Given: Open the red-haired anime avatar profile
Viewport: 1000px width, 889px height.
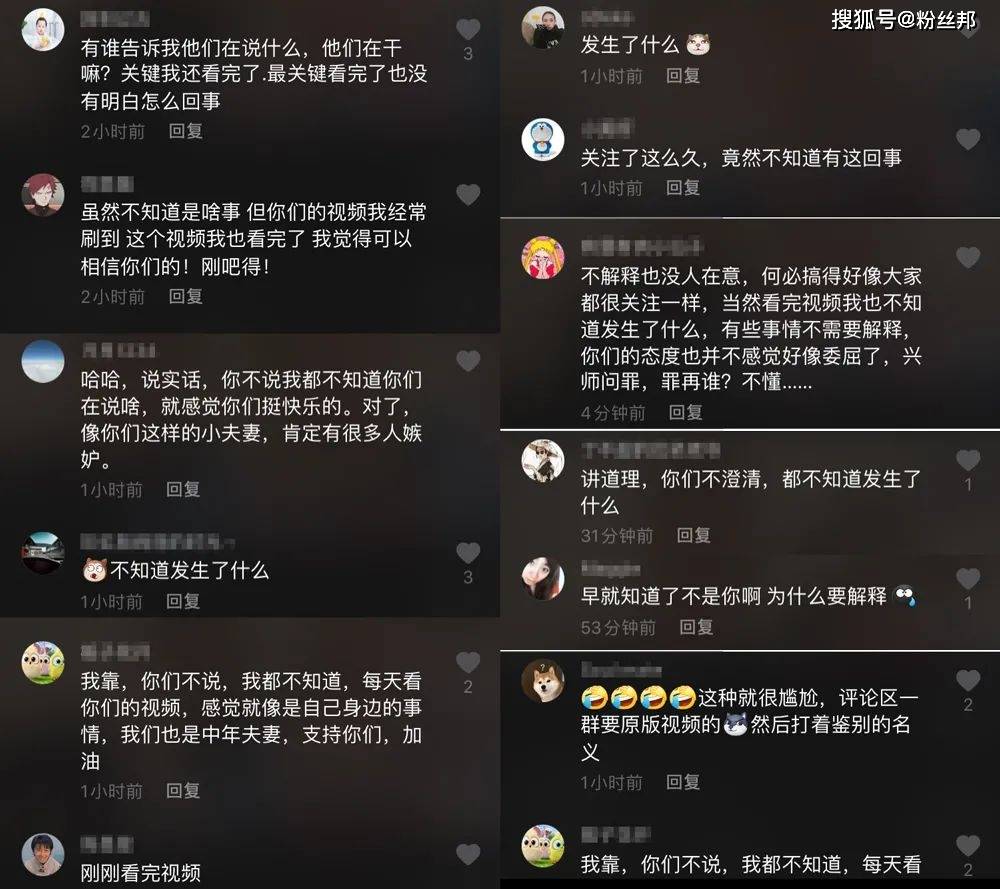Looking at the screenshot, I should 43,195.
